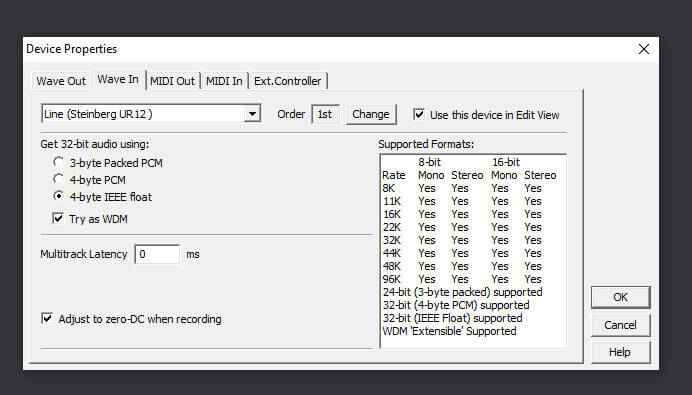Open the Line (Steinberg UR12) device dropdown

click(151, 114)
